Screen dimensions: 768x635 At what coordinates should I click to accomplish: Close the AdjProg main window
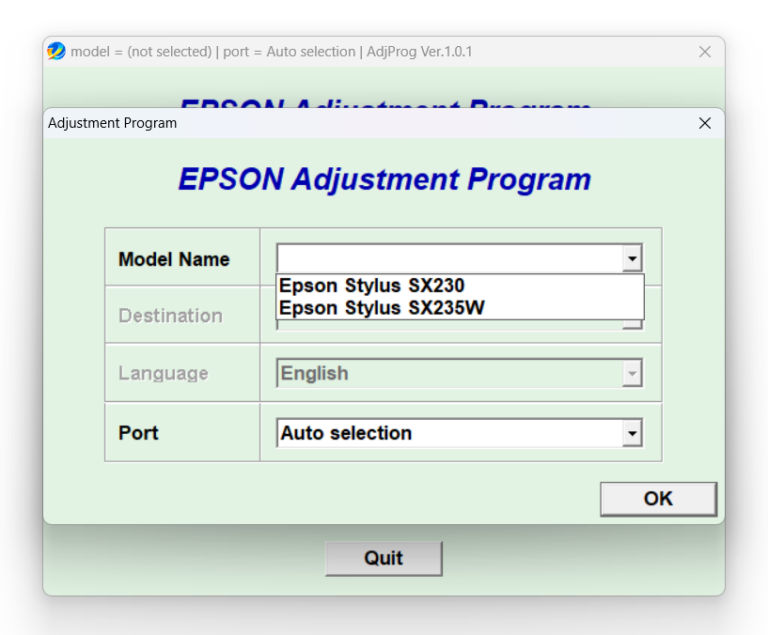pyautogui.click(x=704, y=51)
